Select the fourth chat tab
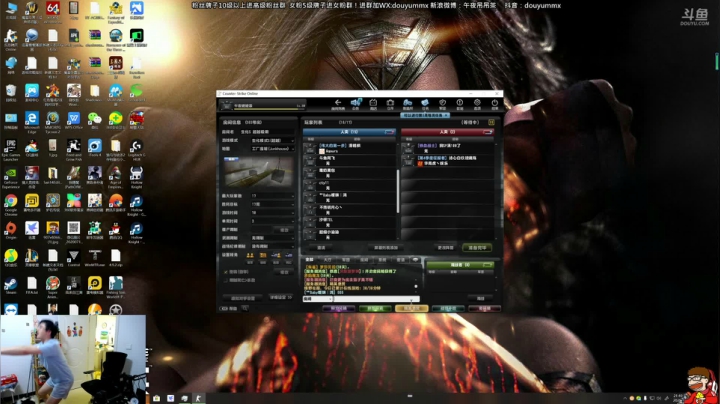 [x=364, y=260]
